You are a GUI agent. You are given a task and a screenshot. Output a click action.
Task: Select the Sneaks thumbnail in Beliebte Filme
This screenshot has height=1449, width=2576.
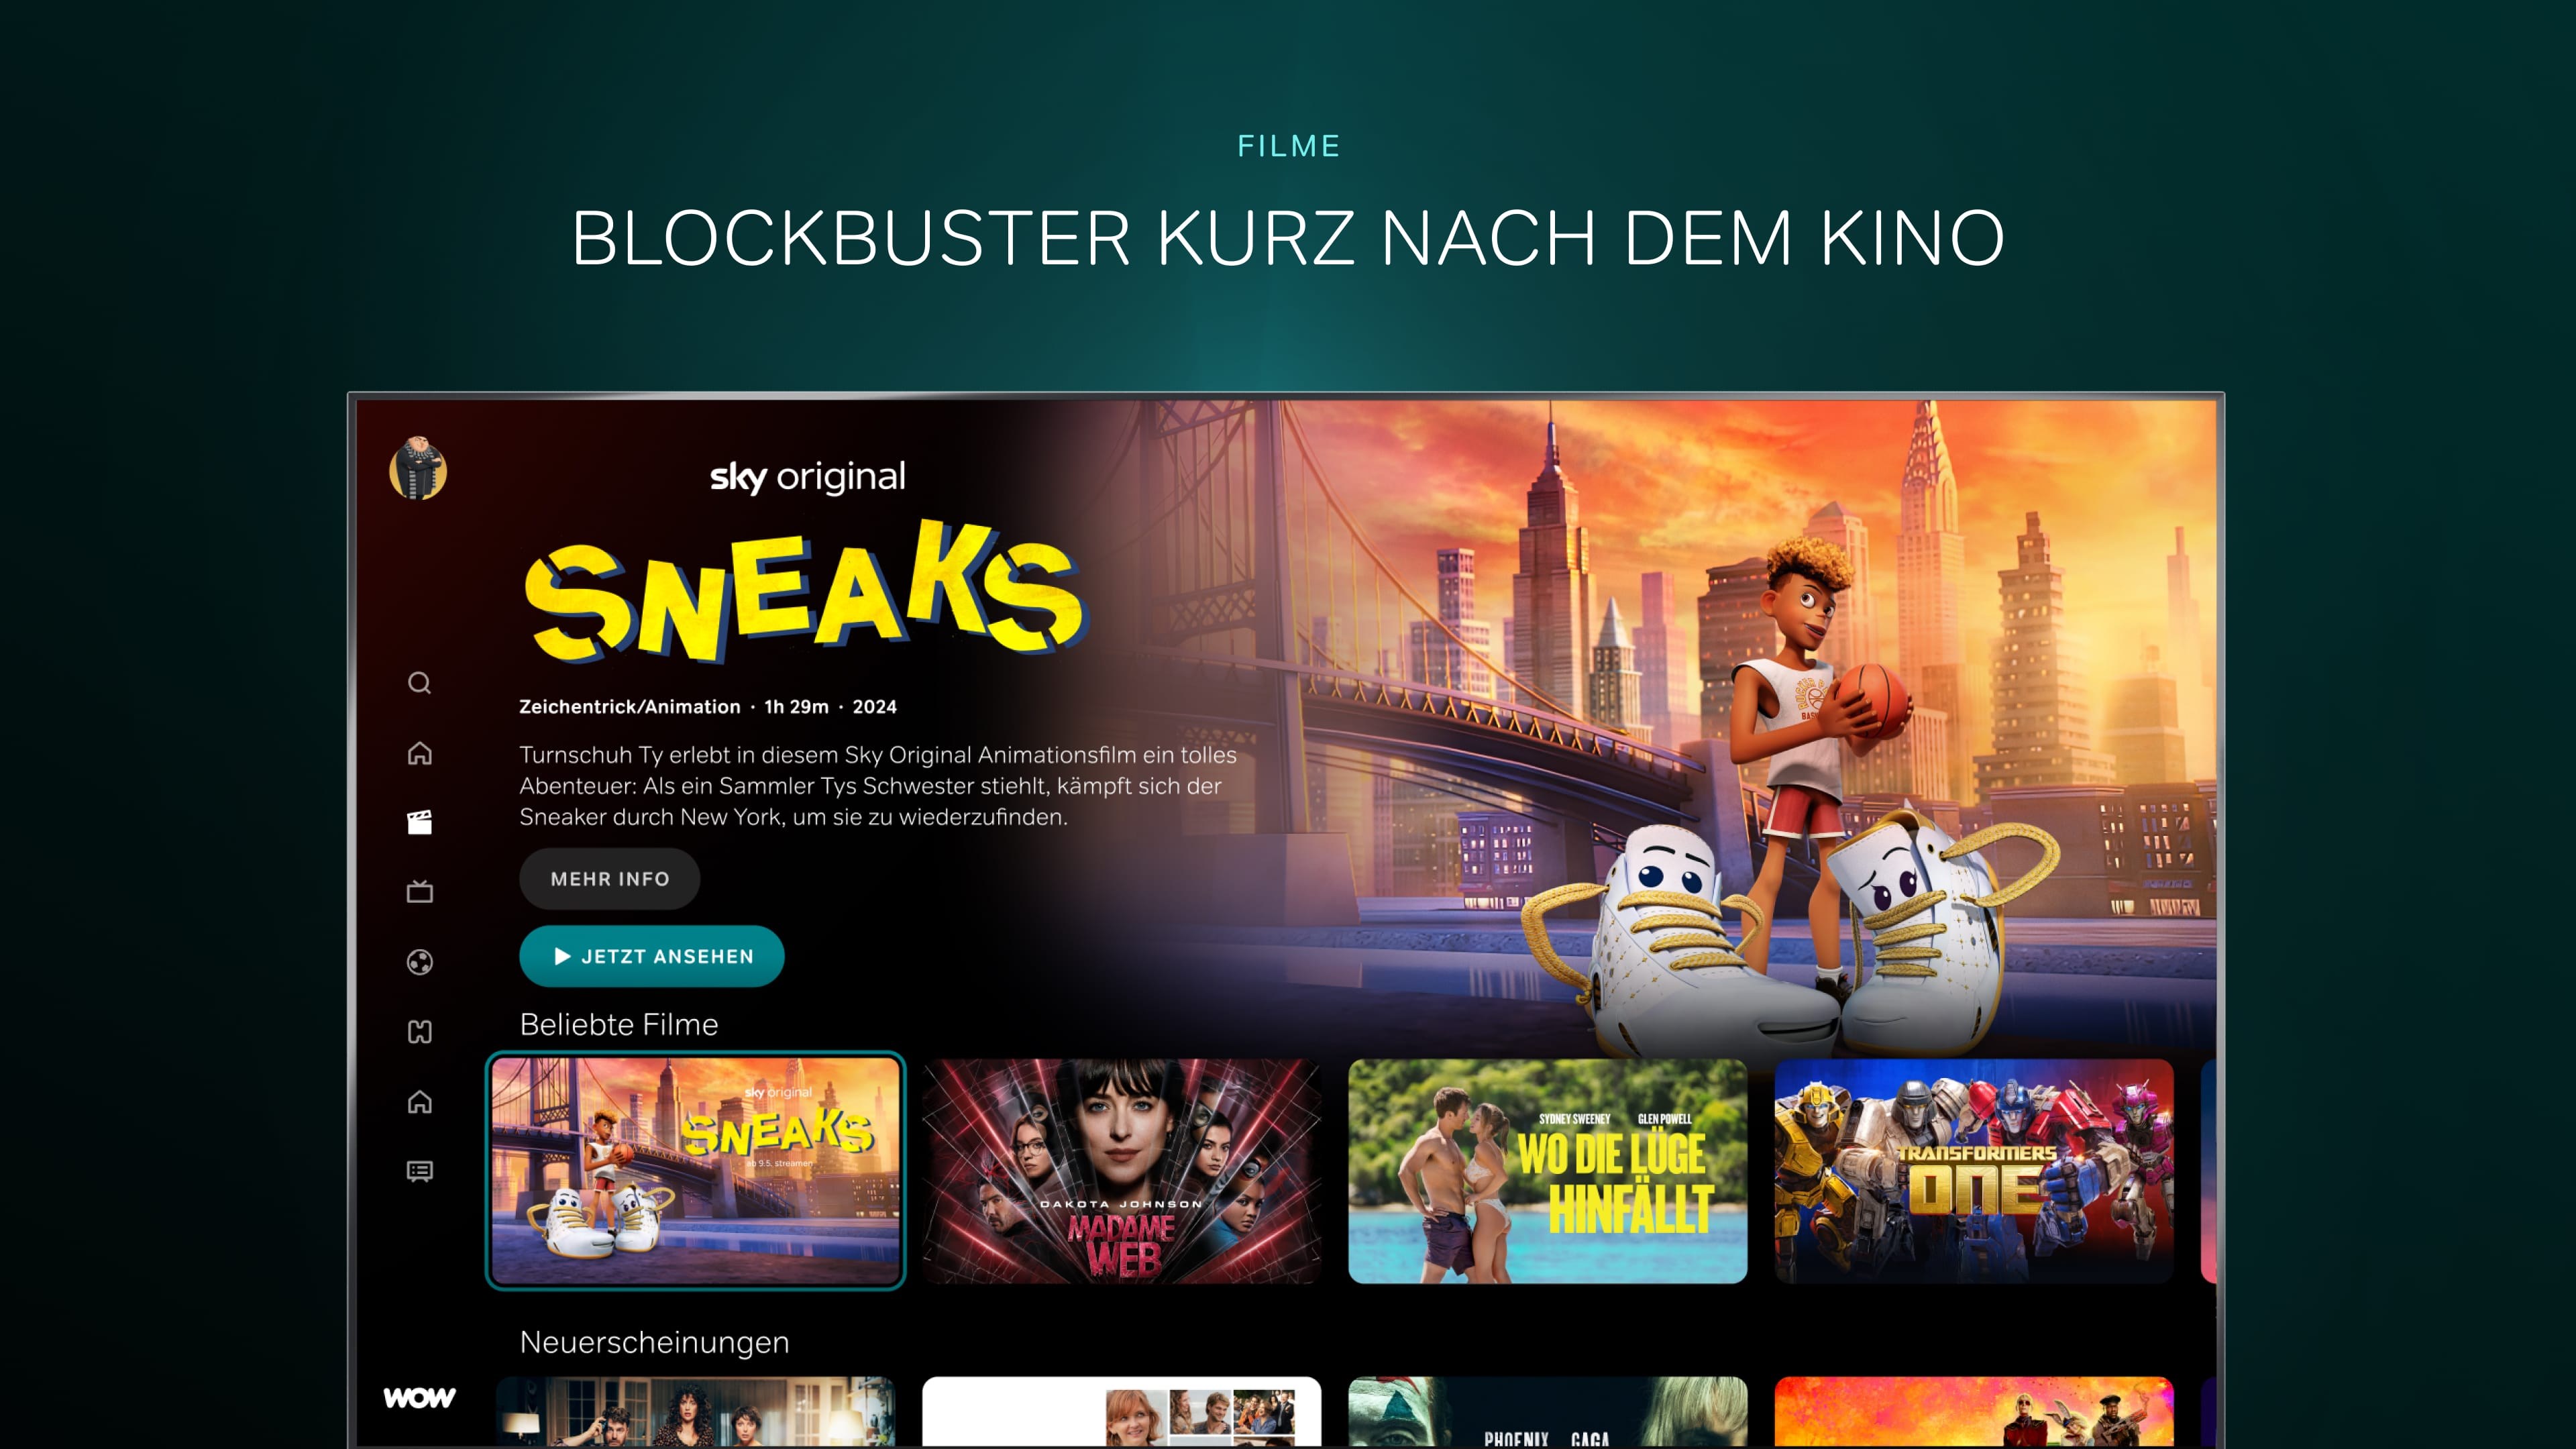coord(696,1171)
